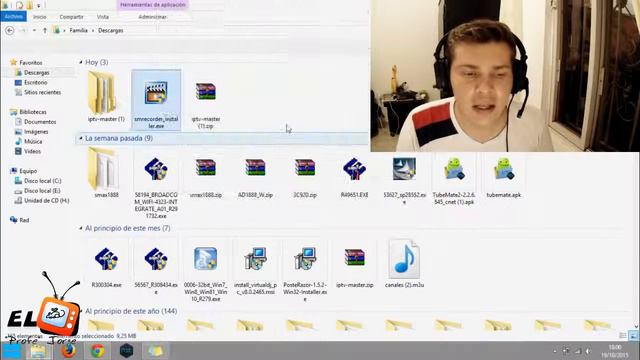
Task: Open the Documentos library
Action: [x=40, y=122]
